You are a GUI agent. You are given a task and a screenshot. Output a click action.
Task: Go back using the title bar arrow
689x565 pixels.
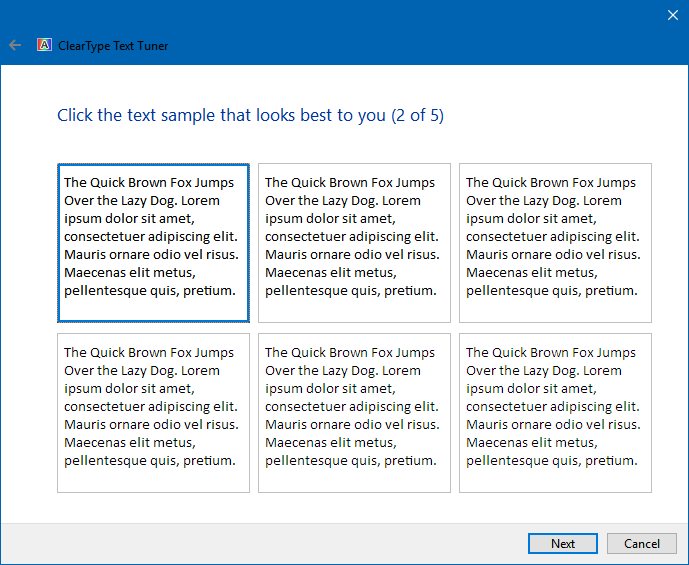(x=15, y=45)
